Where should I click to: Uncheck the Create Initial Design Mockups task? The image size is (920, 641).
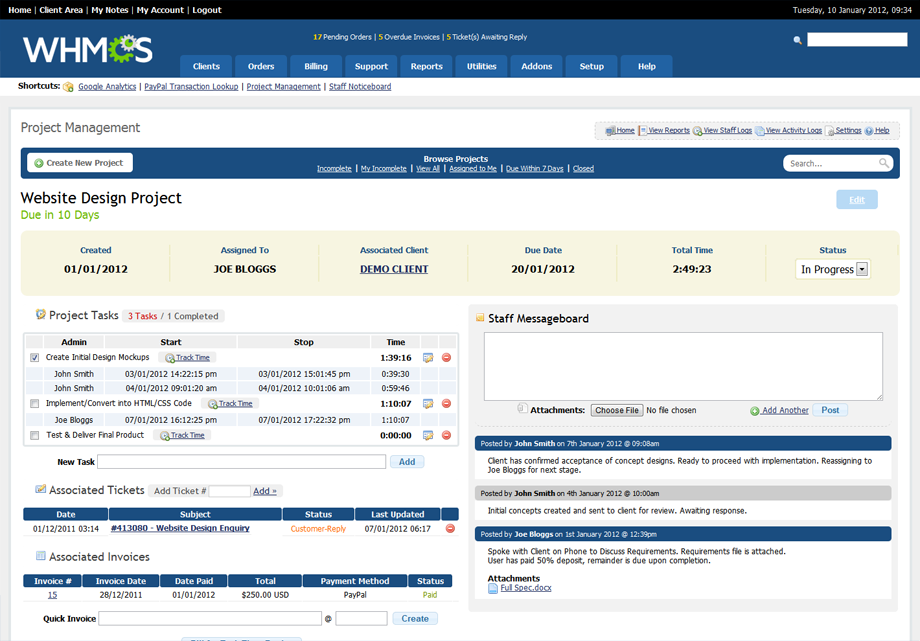point(34,357)
